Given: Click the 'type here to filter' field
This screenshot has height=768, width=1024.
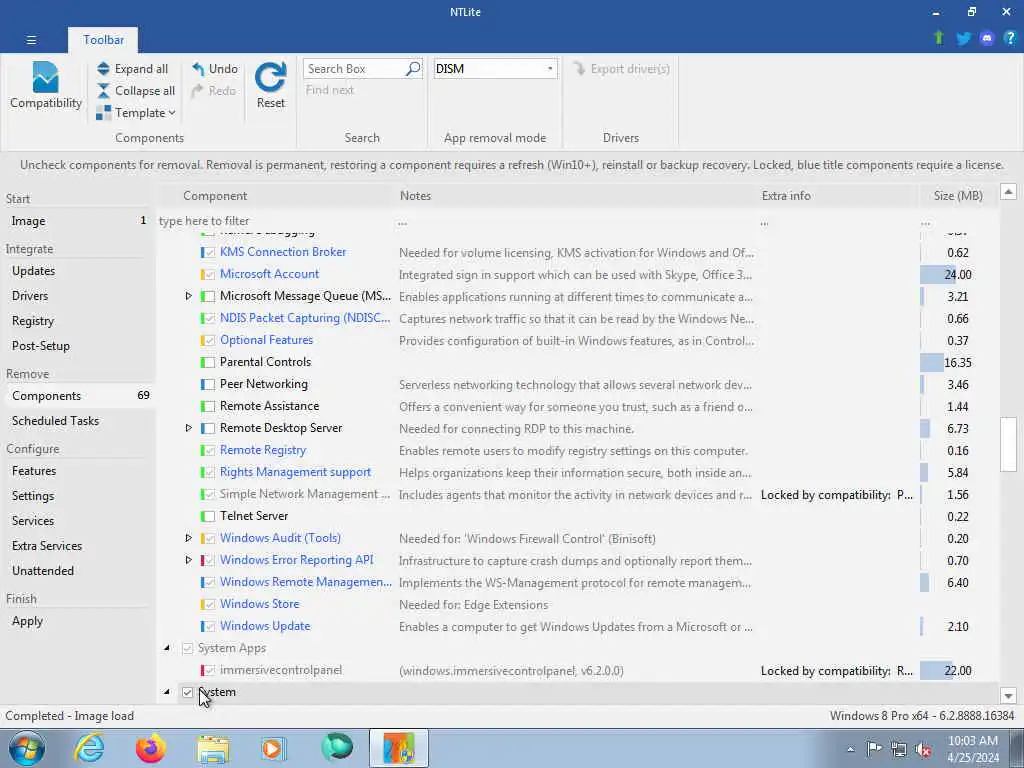Looking at the screenshot, I should click(x=276, y=221).
